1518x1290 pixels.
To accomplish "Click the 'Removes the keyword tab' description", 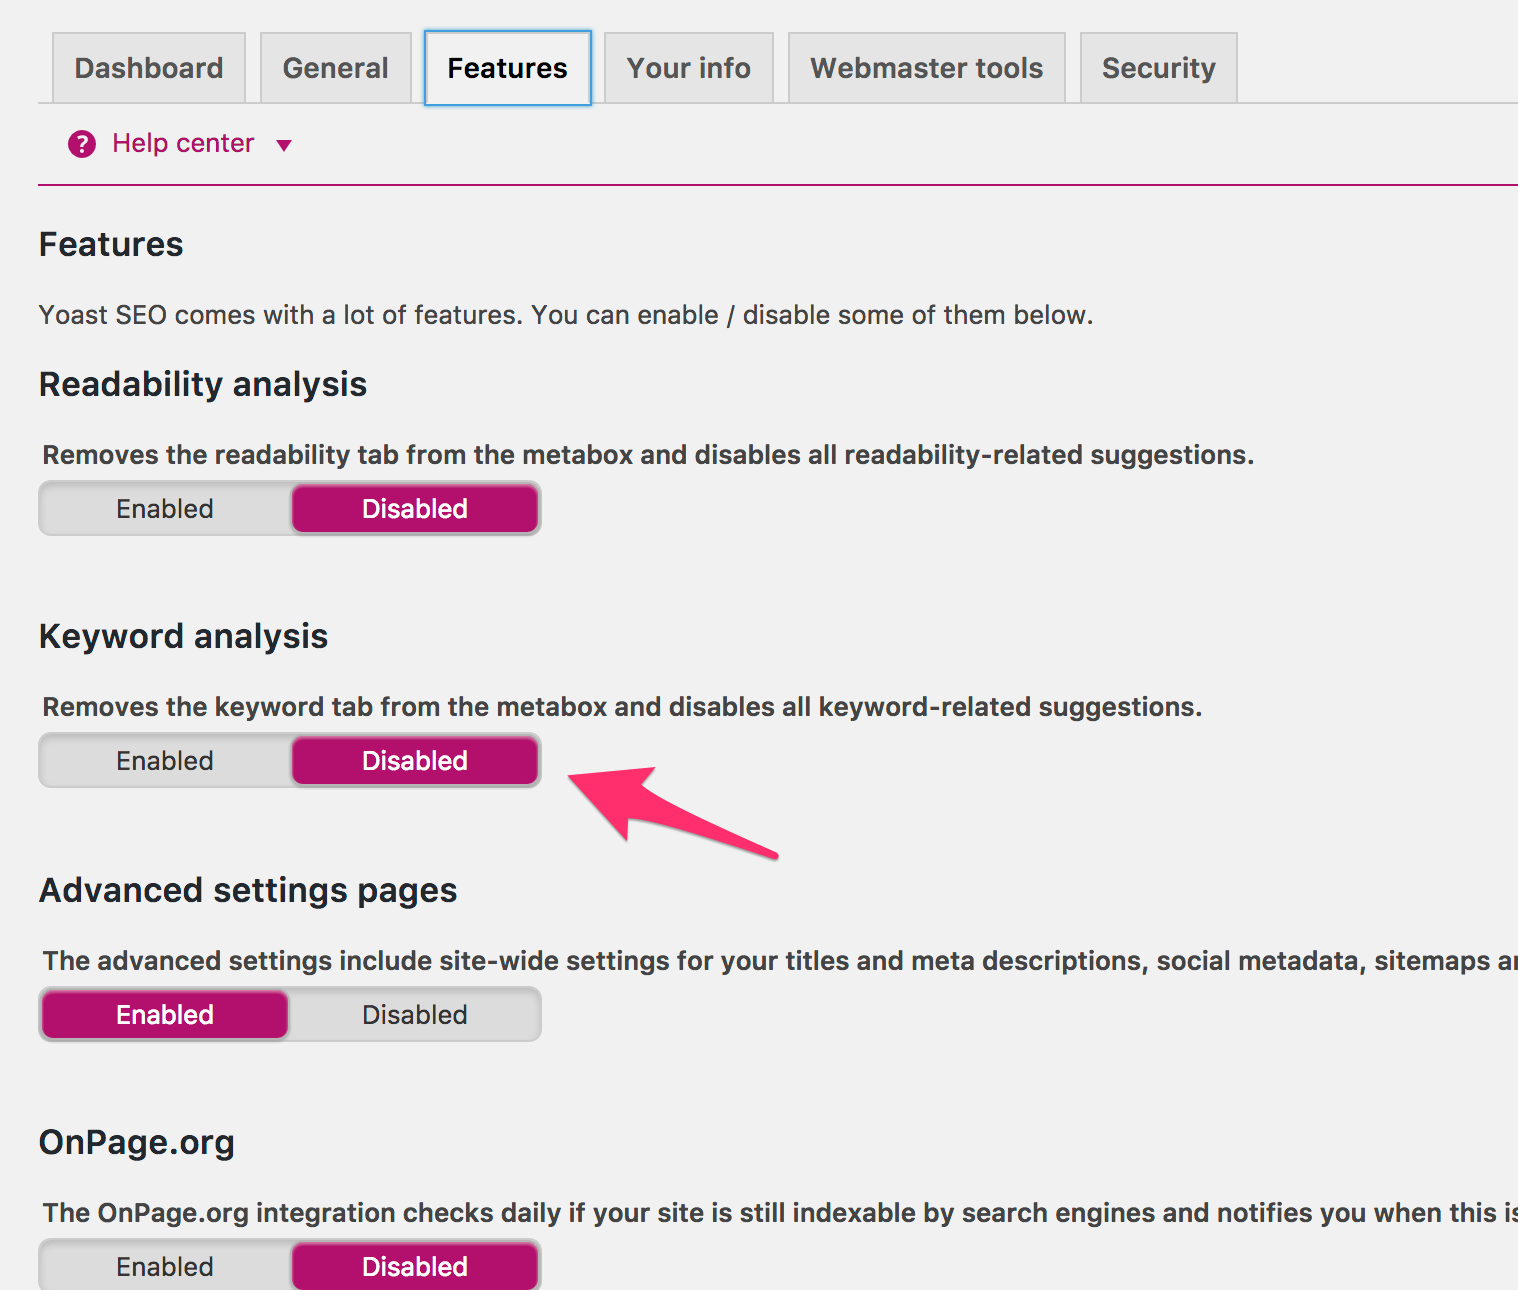I will (x=622, y=707).
